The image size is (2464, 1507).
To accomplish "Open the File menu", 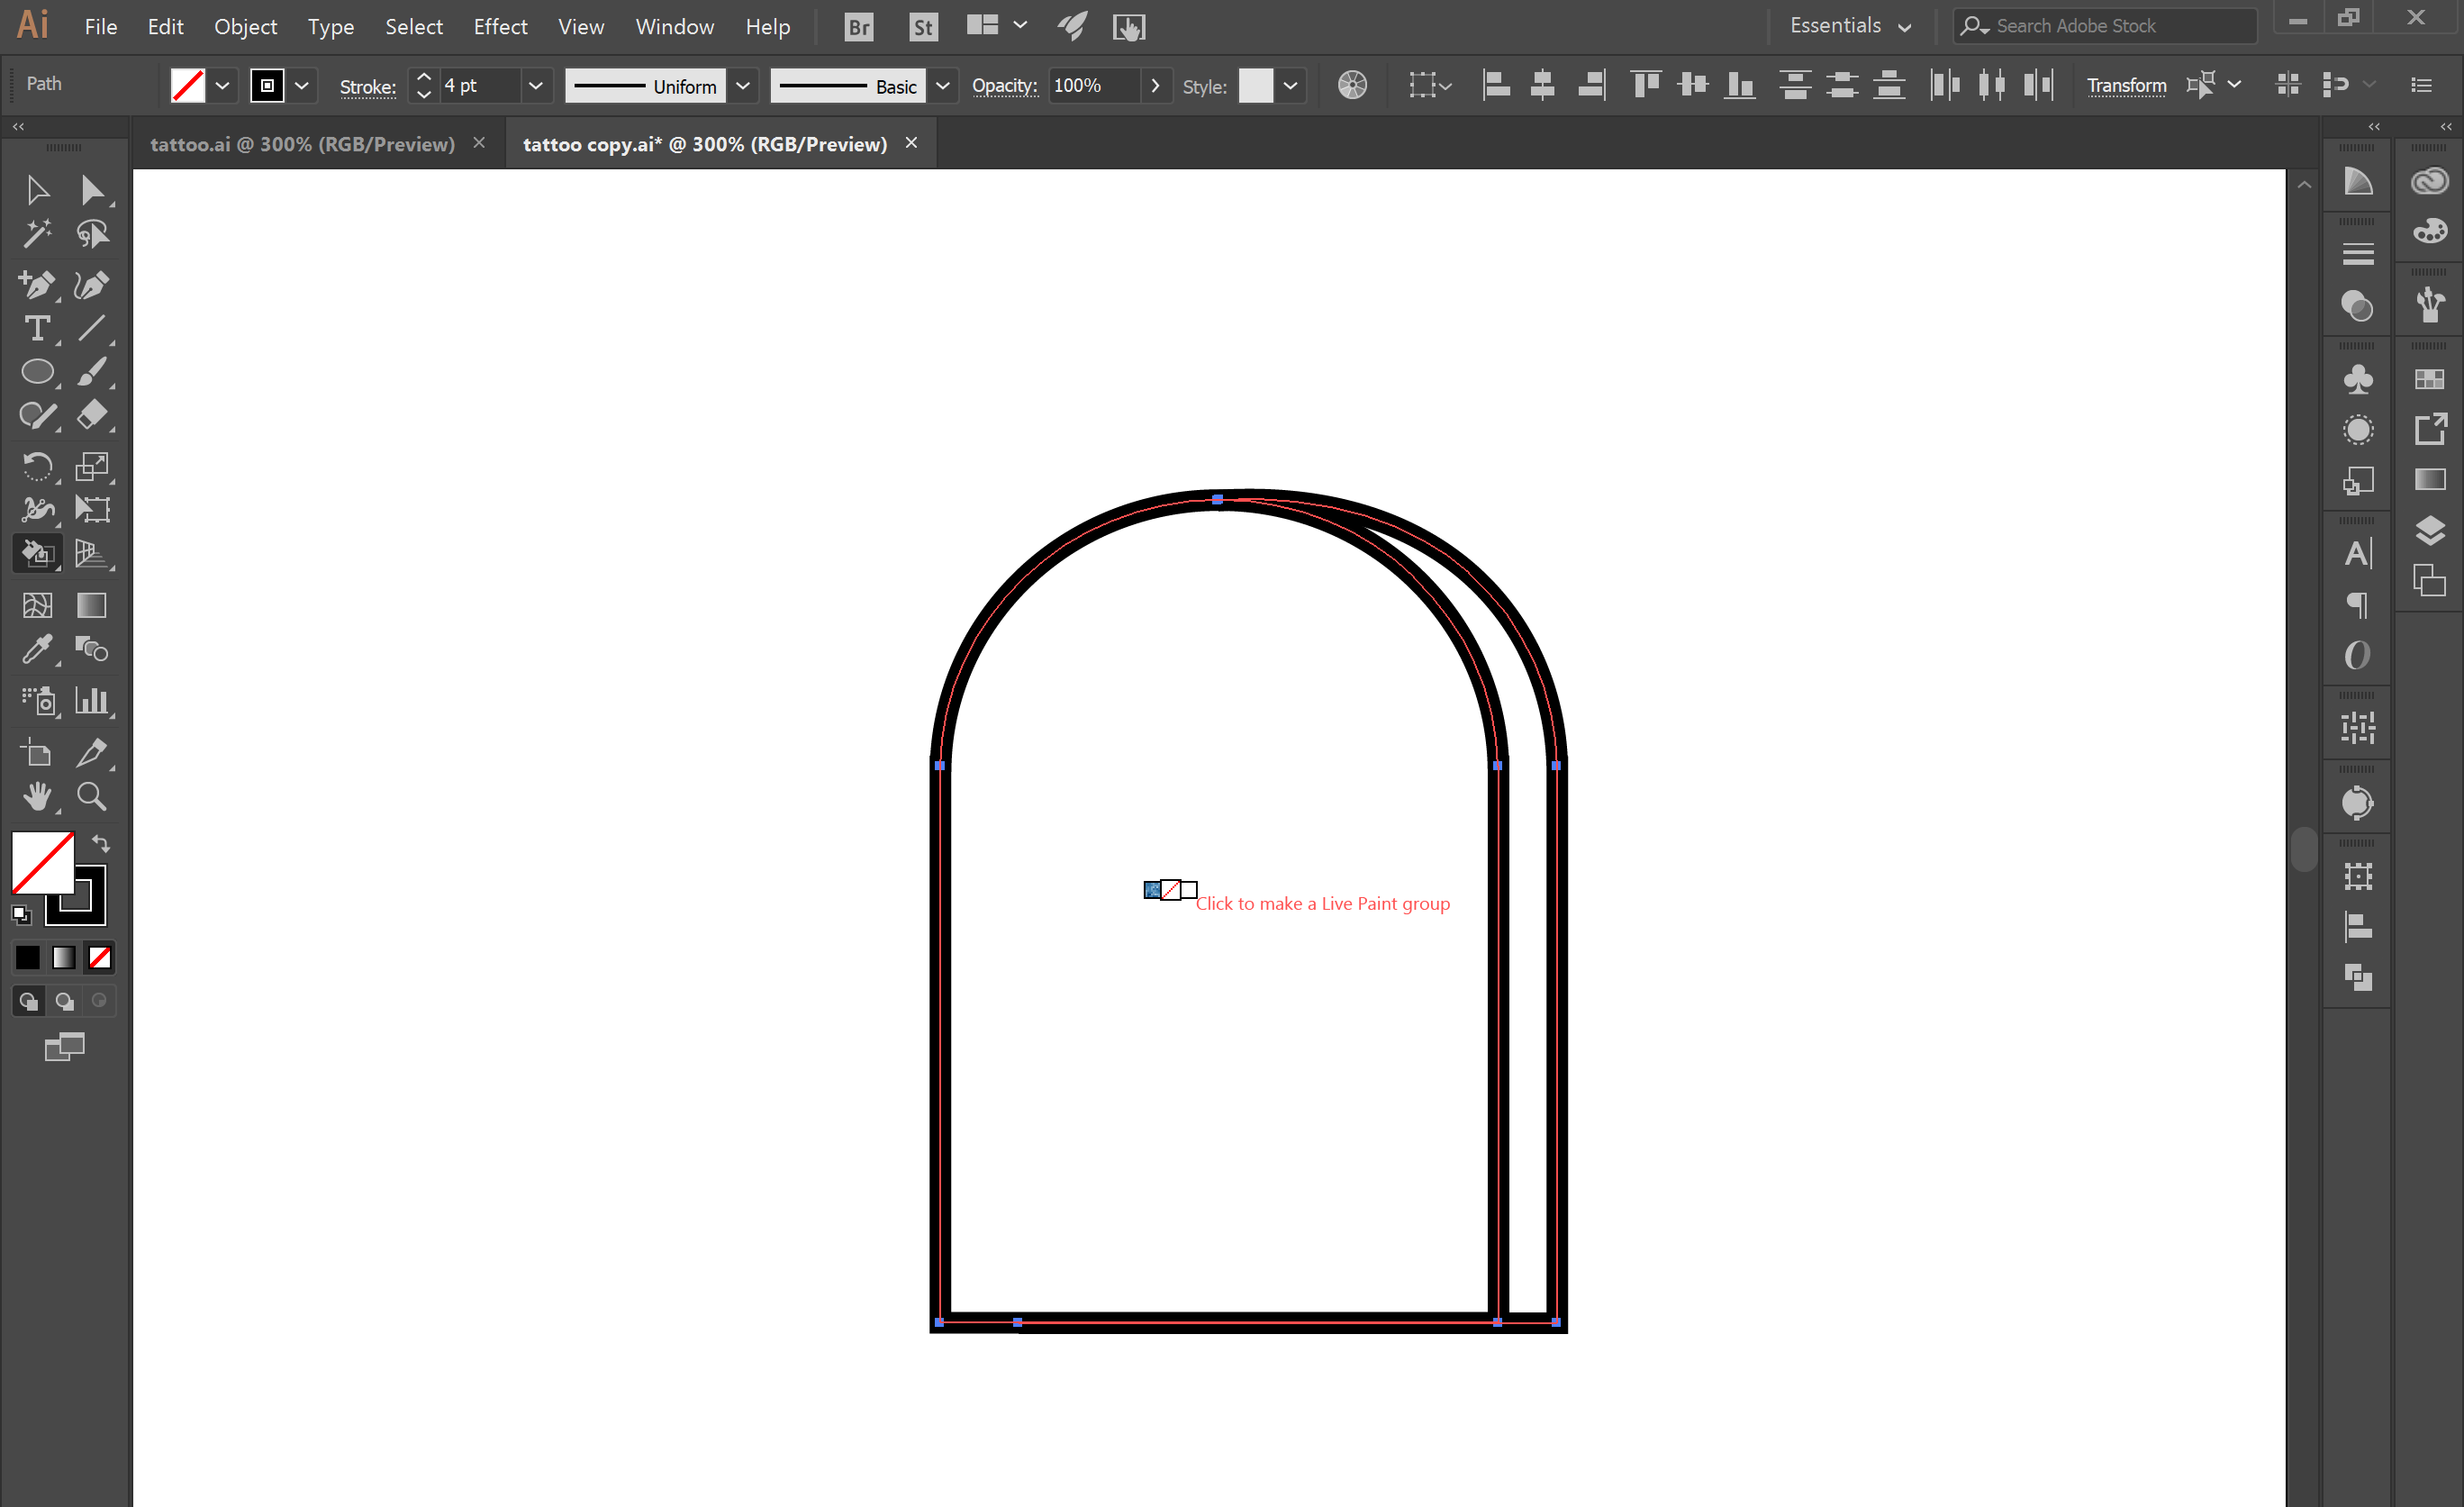I will [x=101, y=27].
